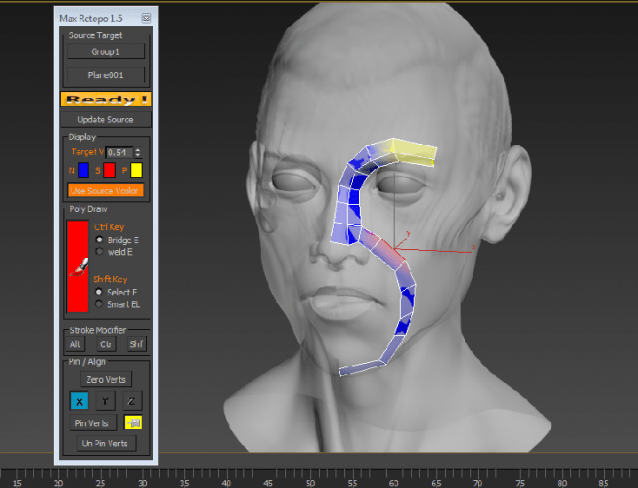Click the Update Source button
638x488 pixels.
click(x=105, y=119)
